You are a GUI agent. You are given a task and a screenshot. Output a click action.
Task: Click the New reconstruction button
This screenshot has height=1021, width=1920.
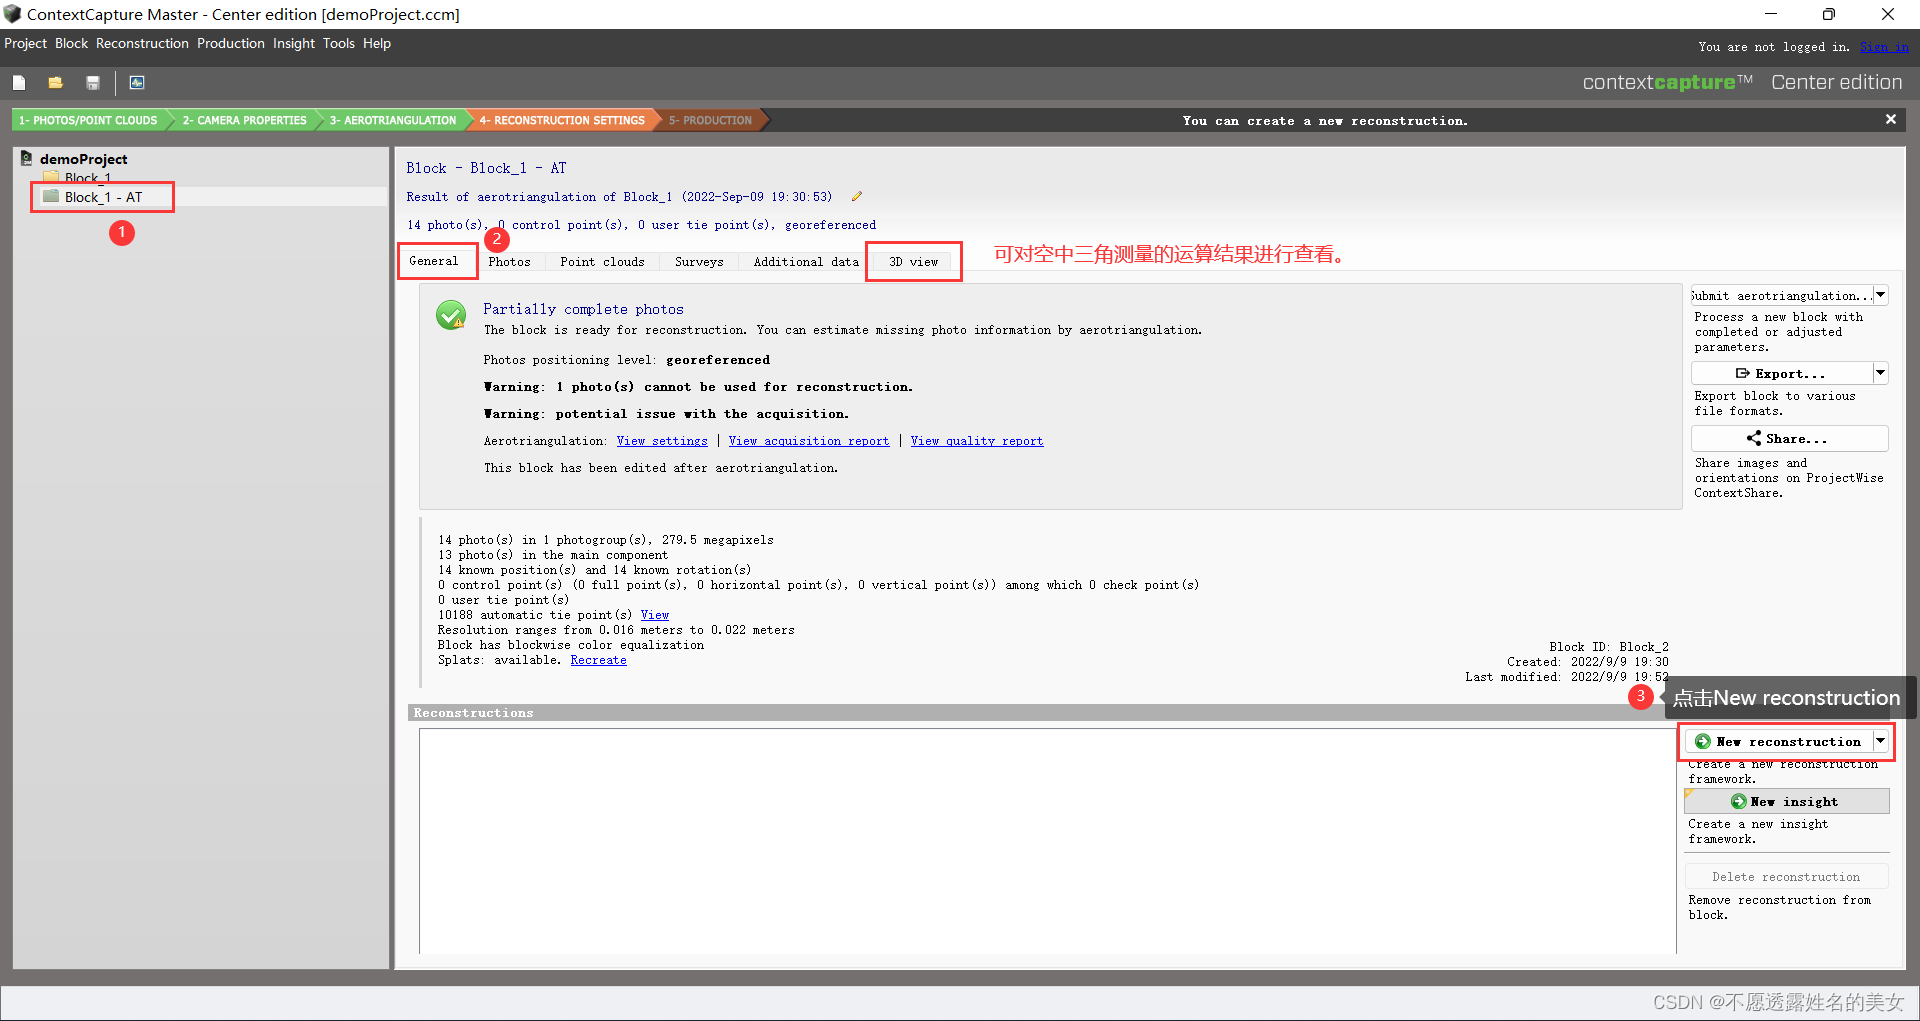(x=1779, y=742)
